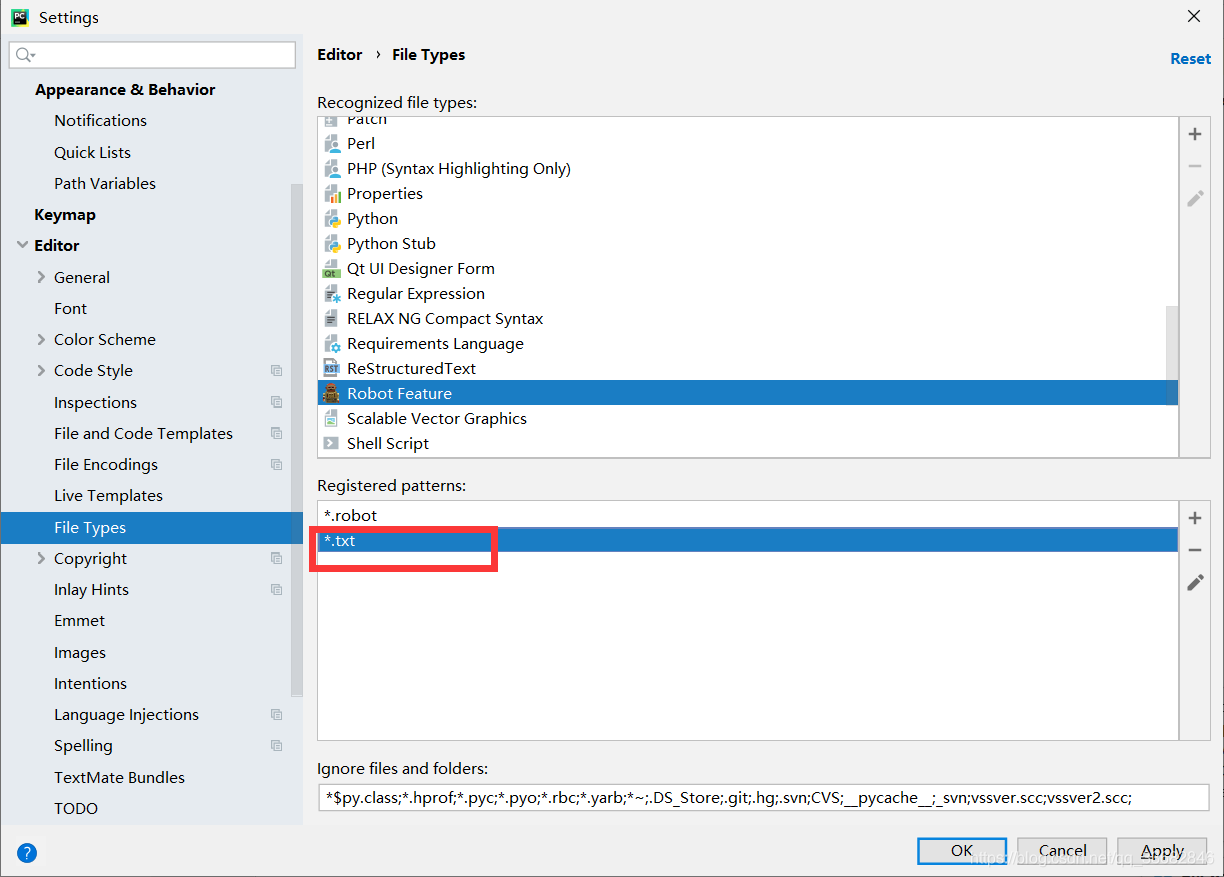The width and height of the screenshot is (1224, 877).
Task: Open the Inlay Hints page
Action: pyautogui.click(x=91, y=590)
